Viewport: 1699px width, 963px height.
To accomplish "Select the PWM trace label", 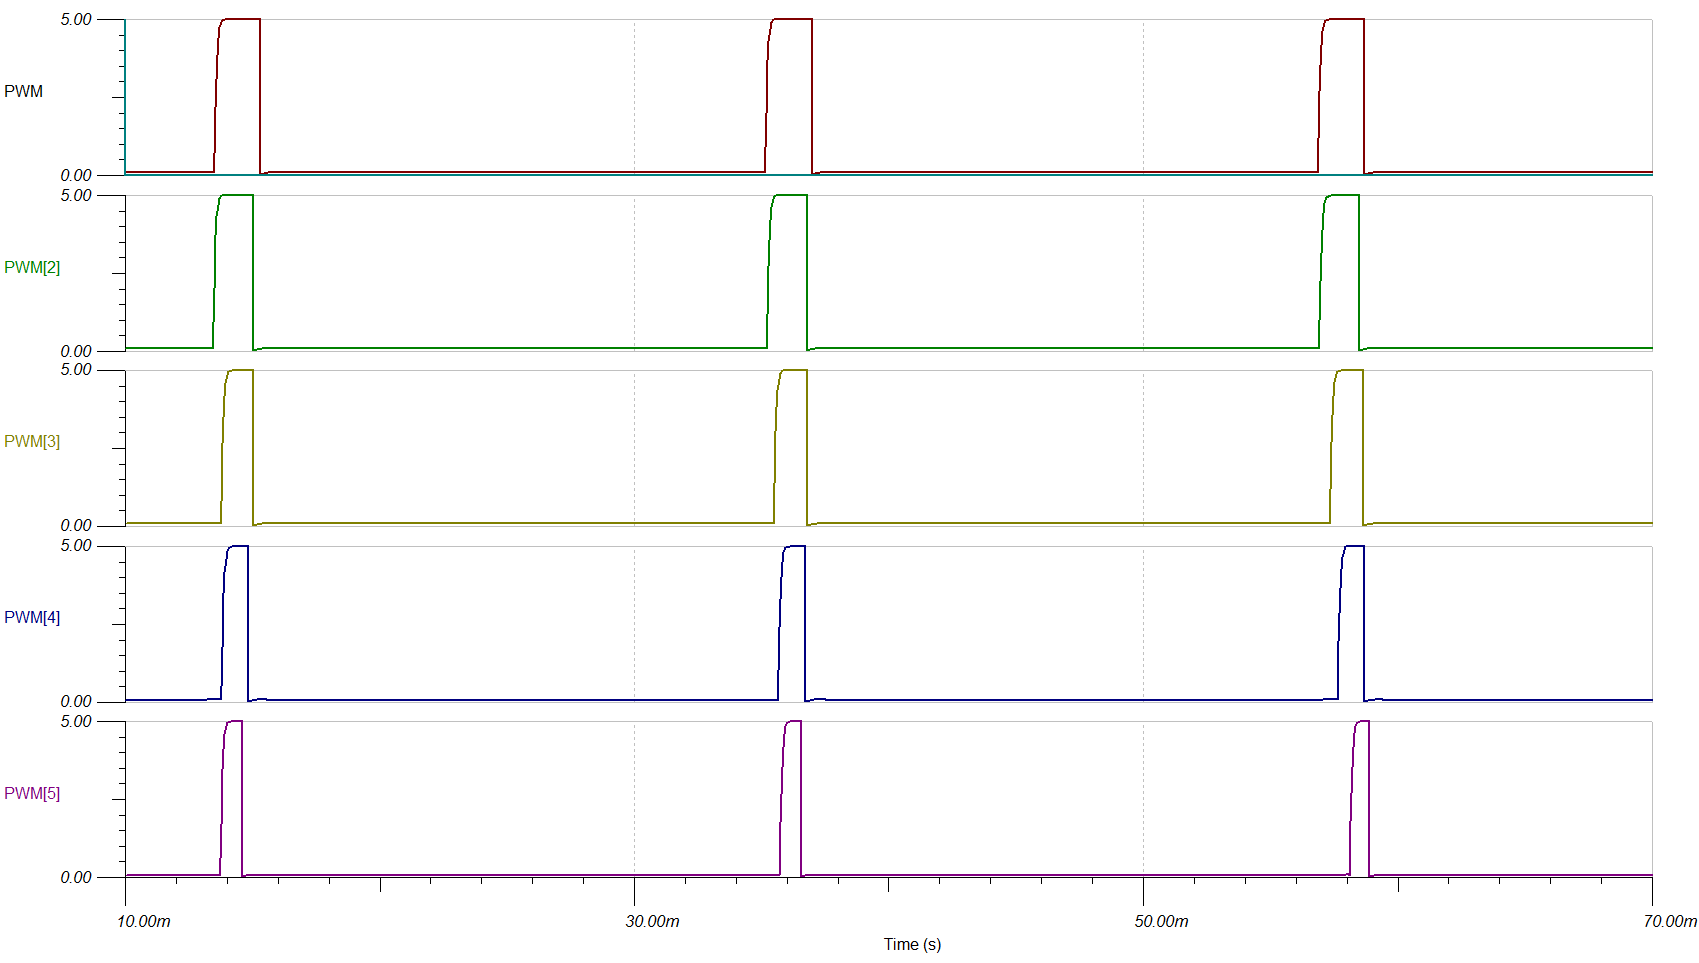I will (x=23, y=91).
